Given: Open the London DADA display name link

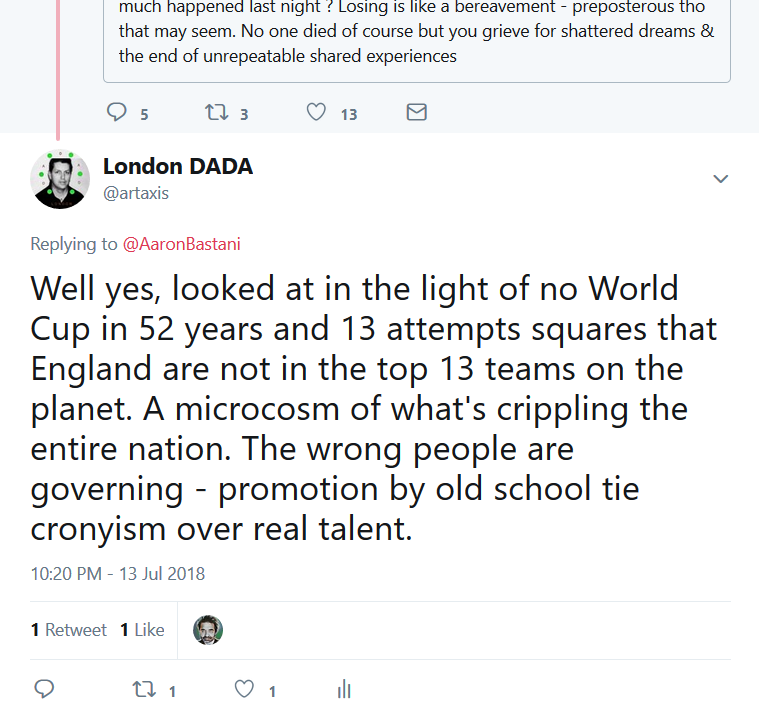Looking at the screenshot, I should pyautogui.click(x=178, y=167).
